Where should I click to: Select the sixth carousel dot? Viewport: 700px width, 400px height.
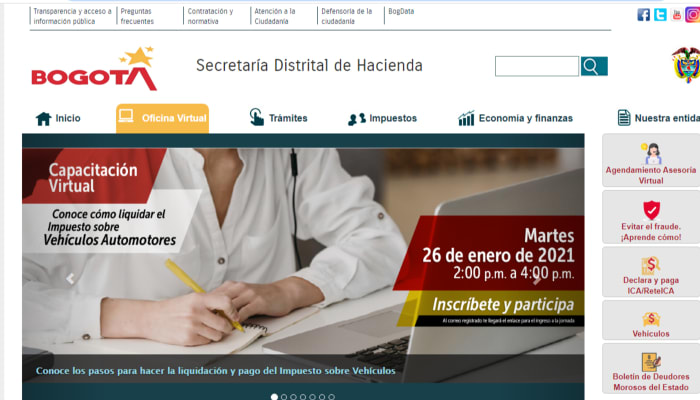point(322,396)
